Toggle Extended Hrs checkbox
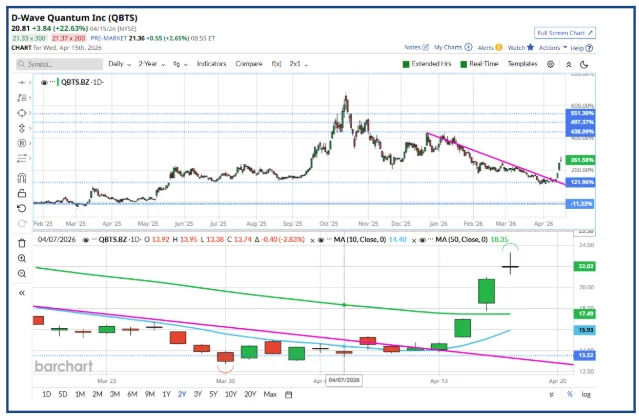 (406, 64)
